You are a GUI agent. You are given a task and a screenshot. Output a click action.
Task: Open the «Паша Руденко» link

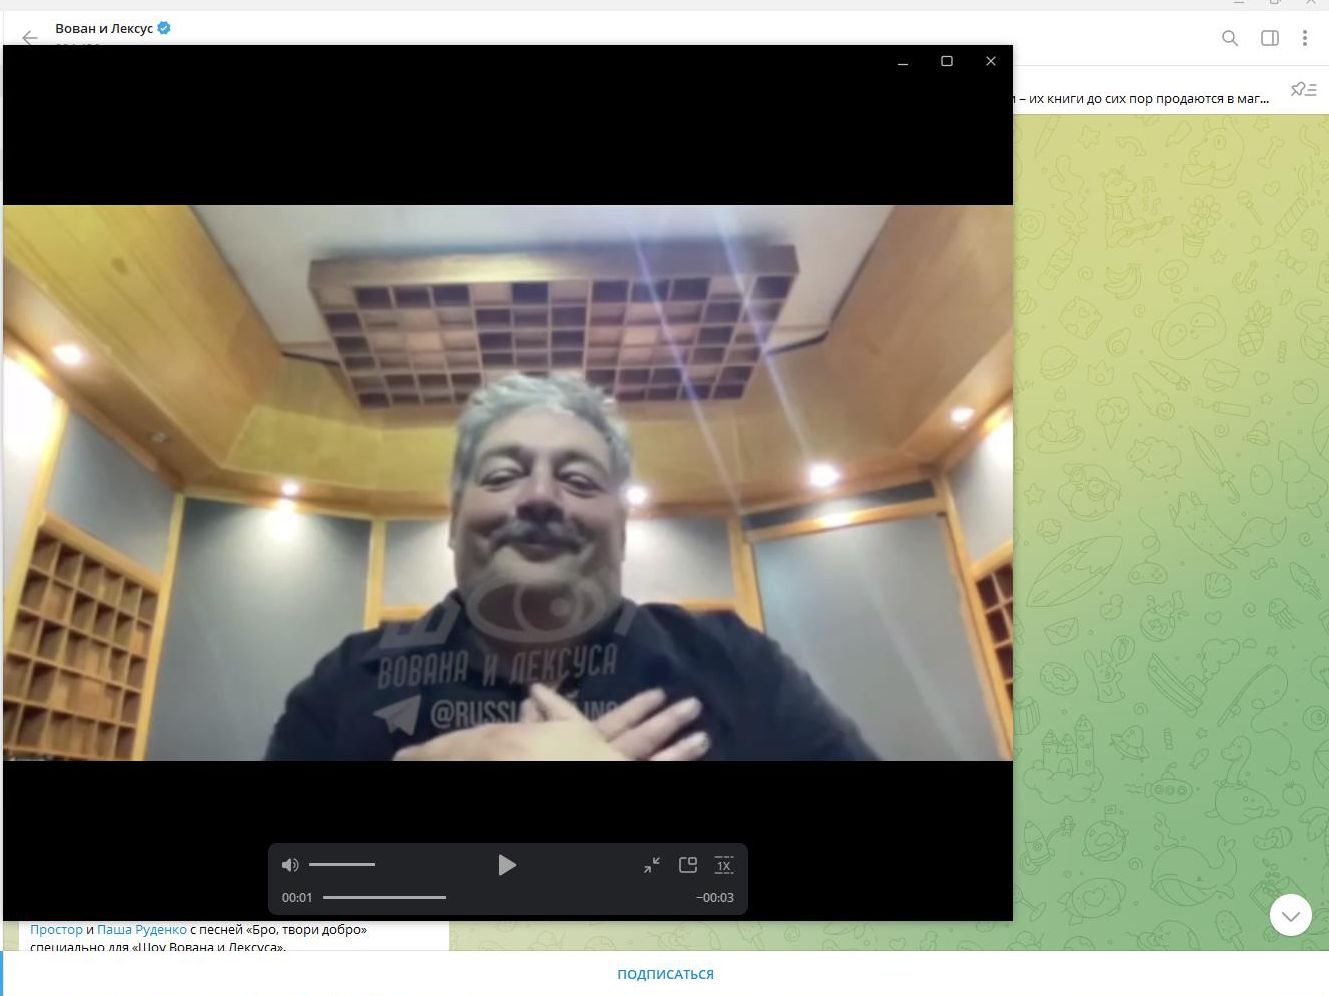point(142,930)
